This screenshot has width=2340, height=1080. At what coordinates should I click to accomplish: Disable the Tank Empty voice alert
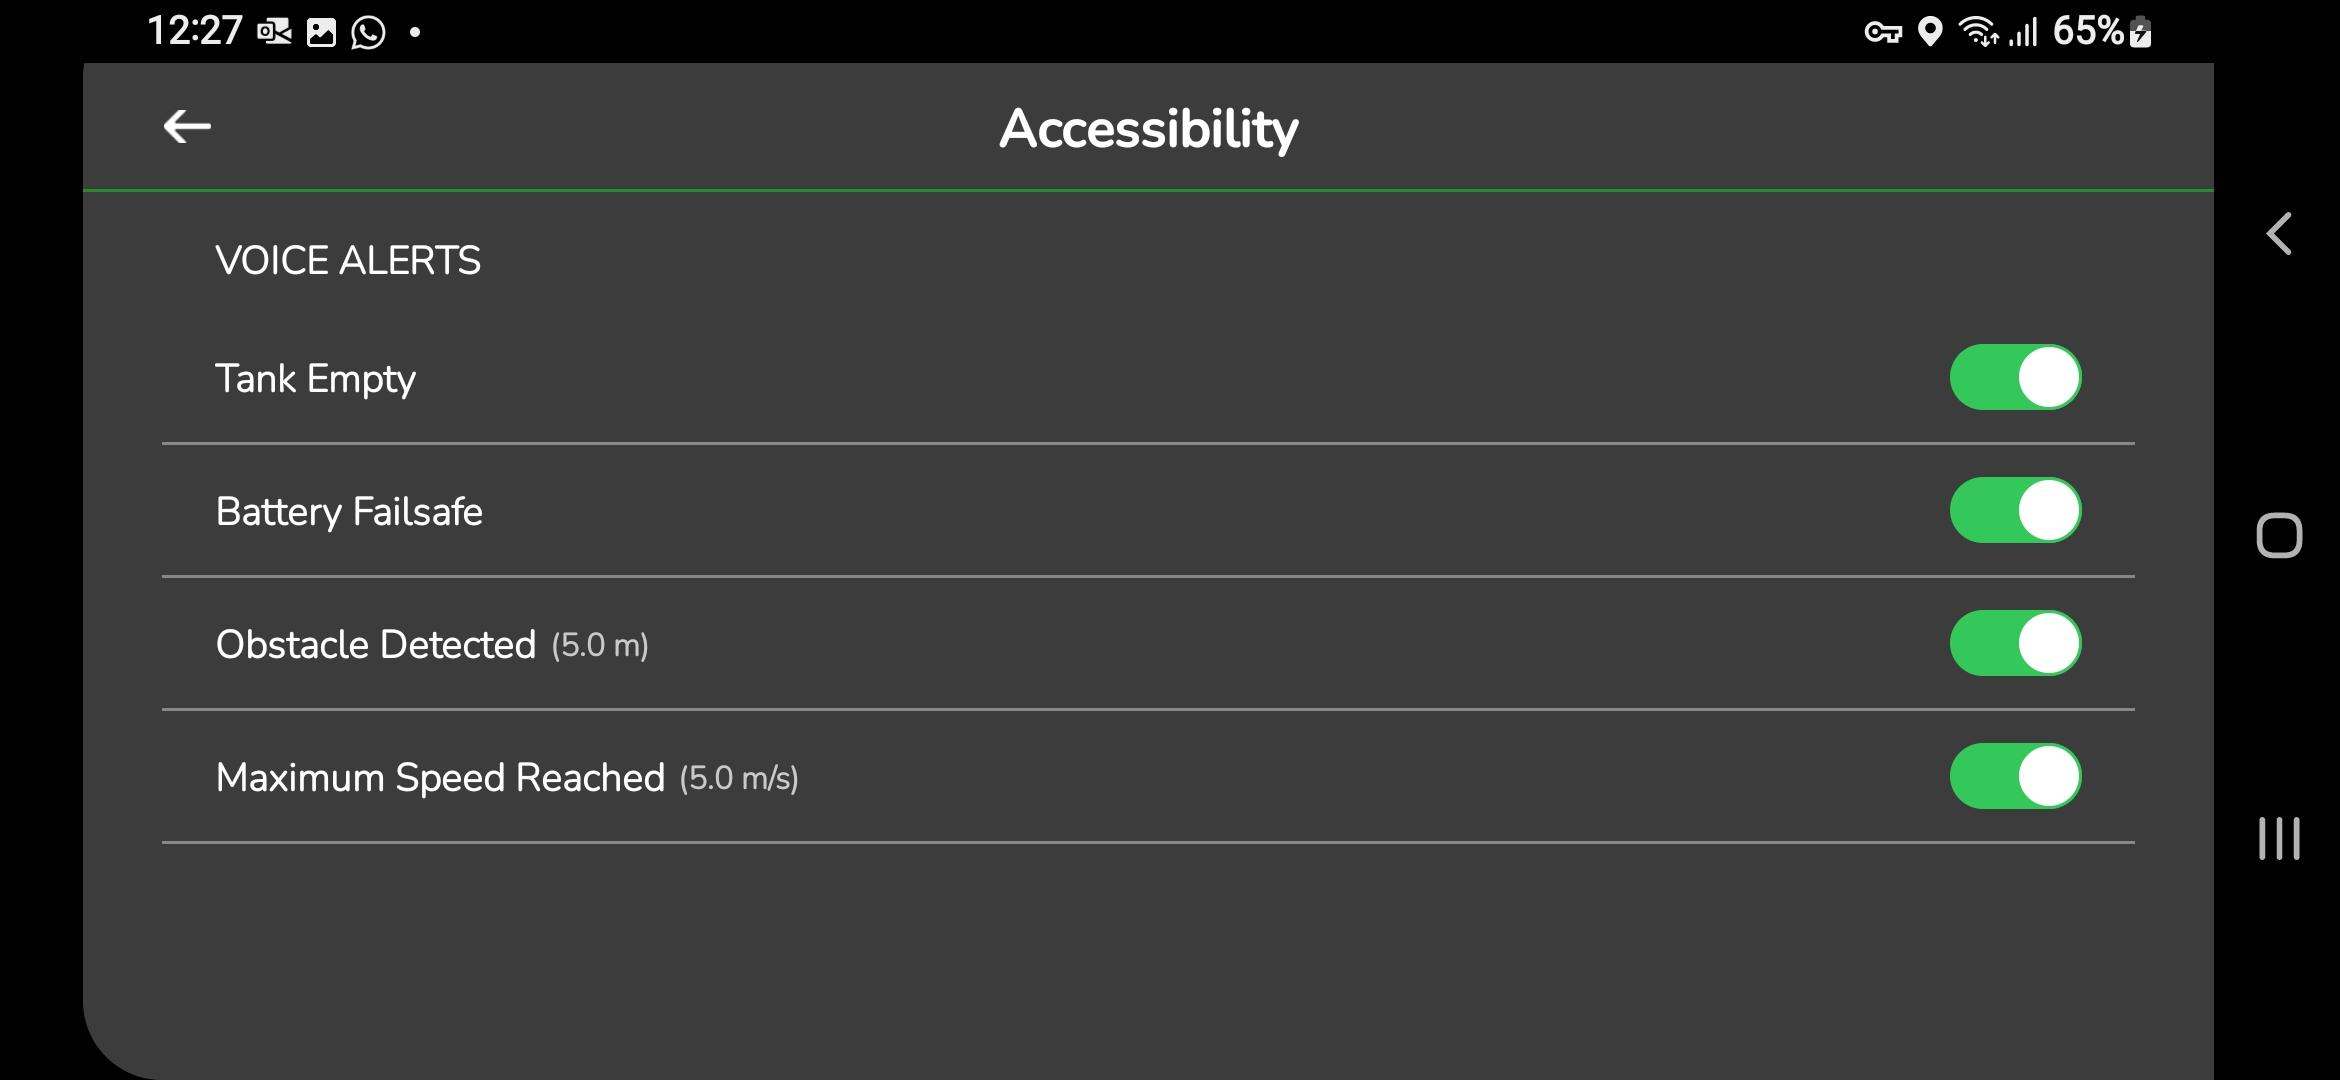[x=2014, y=378]
